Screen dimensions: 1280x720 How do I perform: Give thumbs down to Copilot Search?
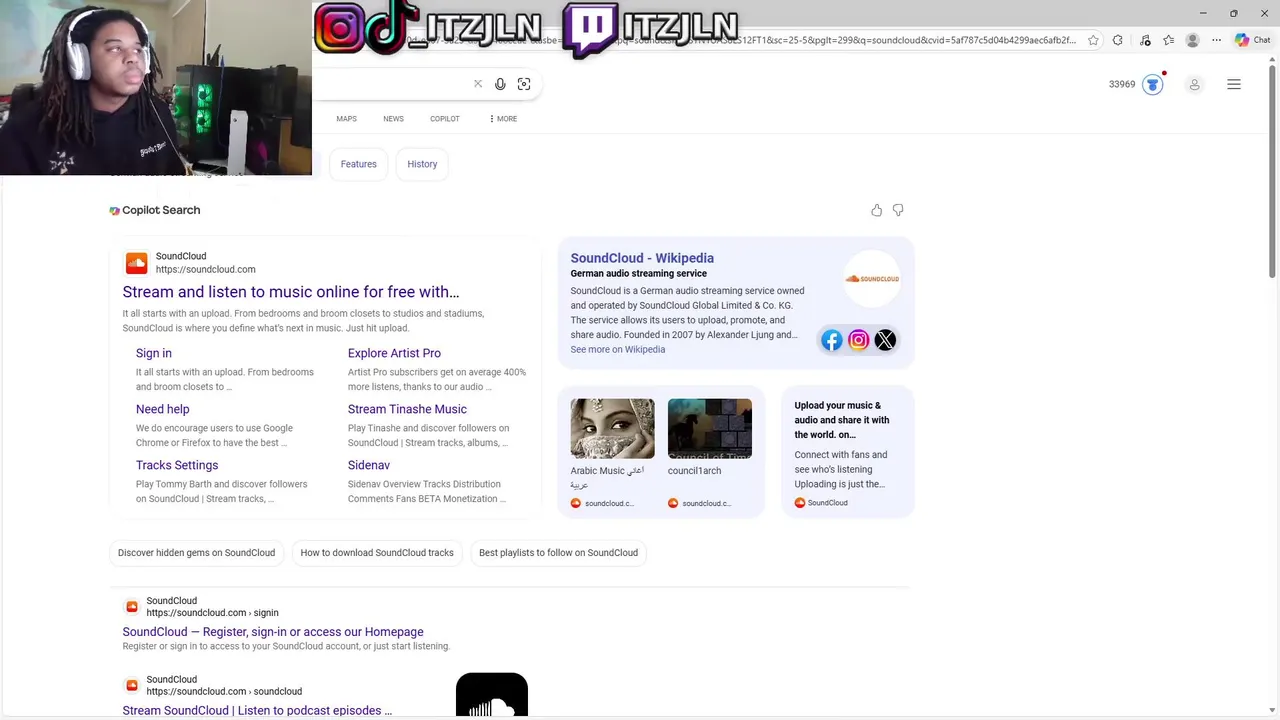pos(898,210)
